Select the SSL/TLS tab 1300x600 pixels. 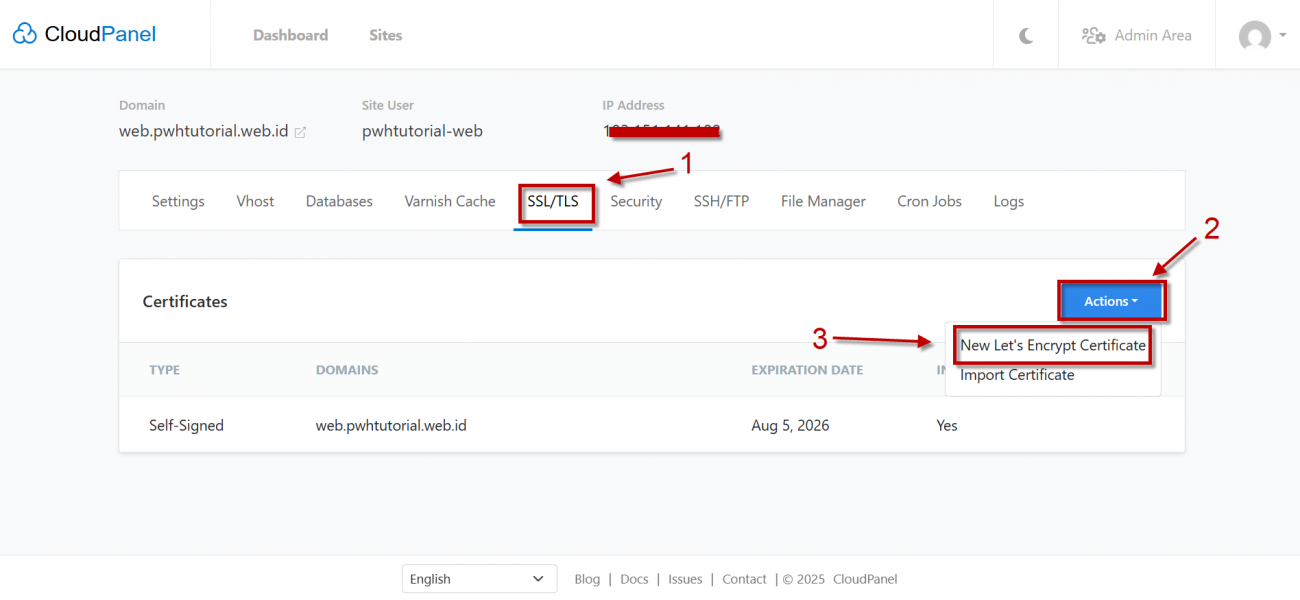point(553,201)
